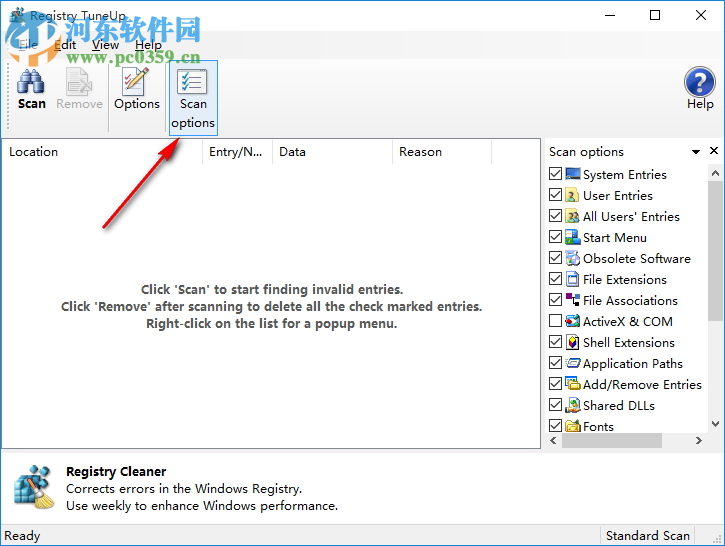Viewport: 725px width, 546px height.
Task: Click the Scan options horizontal scrollbar thumb
Action: [x=612, y=441]
